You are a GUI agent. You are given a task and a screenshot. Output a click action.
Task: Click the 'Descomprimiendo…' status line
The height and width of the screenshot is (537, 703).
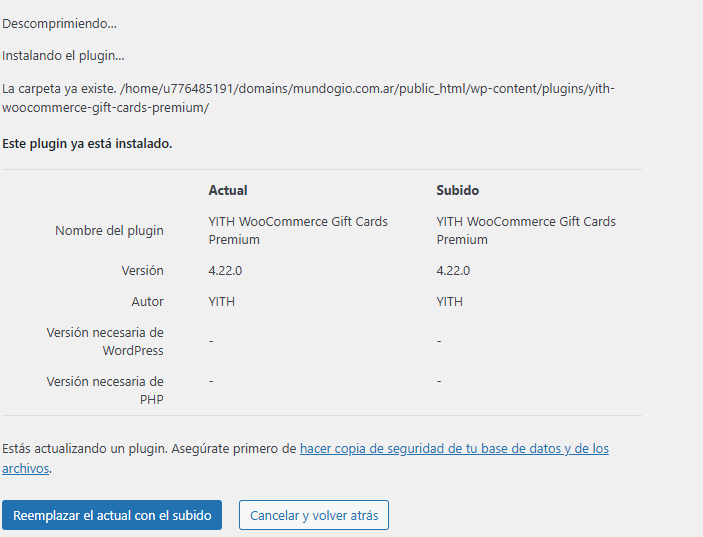(58, 23)
